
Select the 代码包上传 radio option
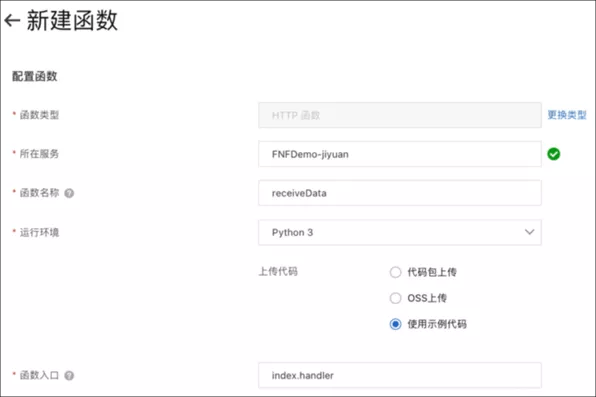[395, 272]
